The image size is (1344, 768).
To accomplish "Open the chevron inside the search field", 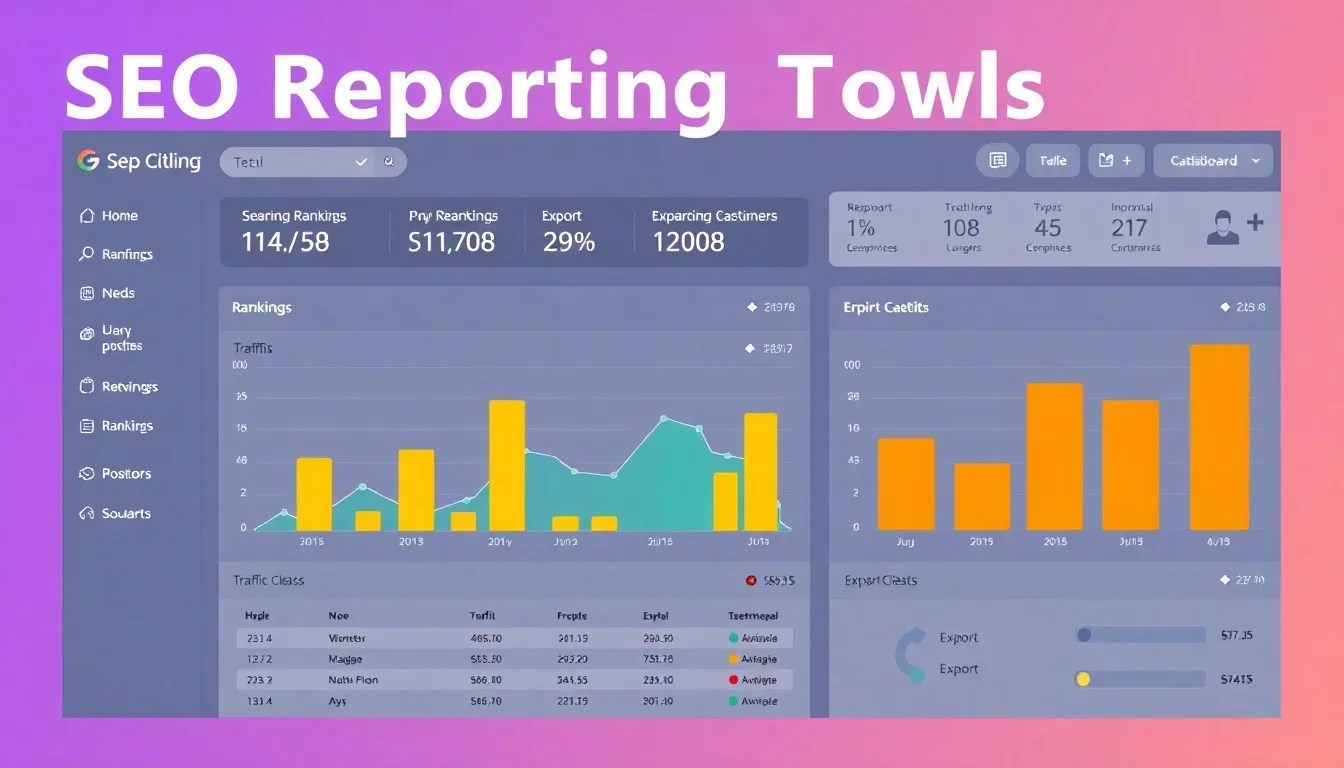I will tap(360, 161).
